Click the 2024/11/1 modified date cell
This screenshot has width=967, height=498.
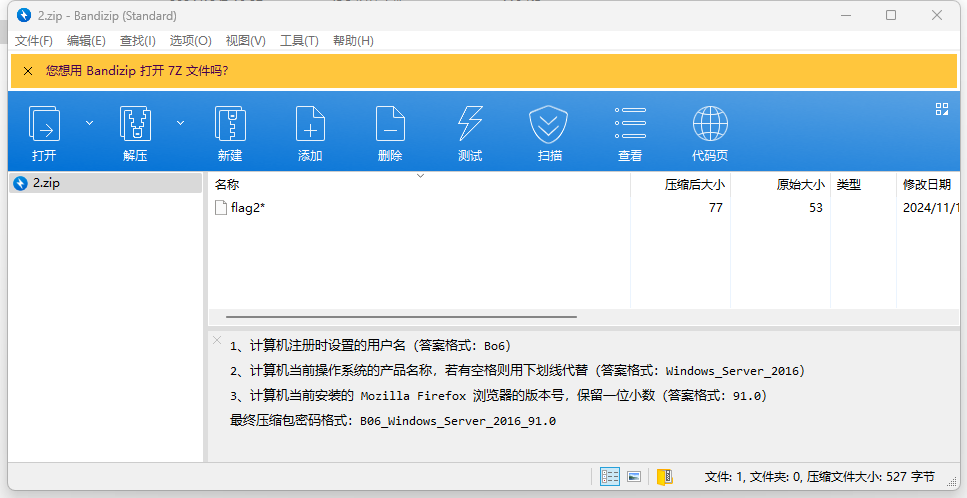(x=931, y=208)
